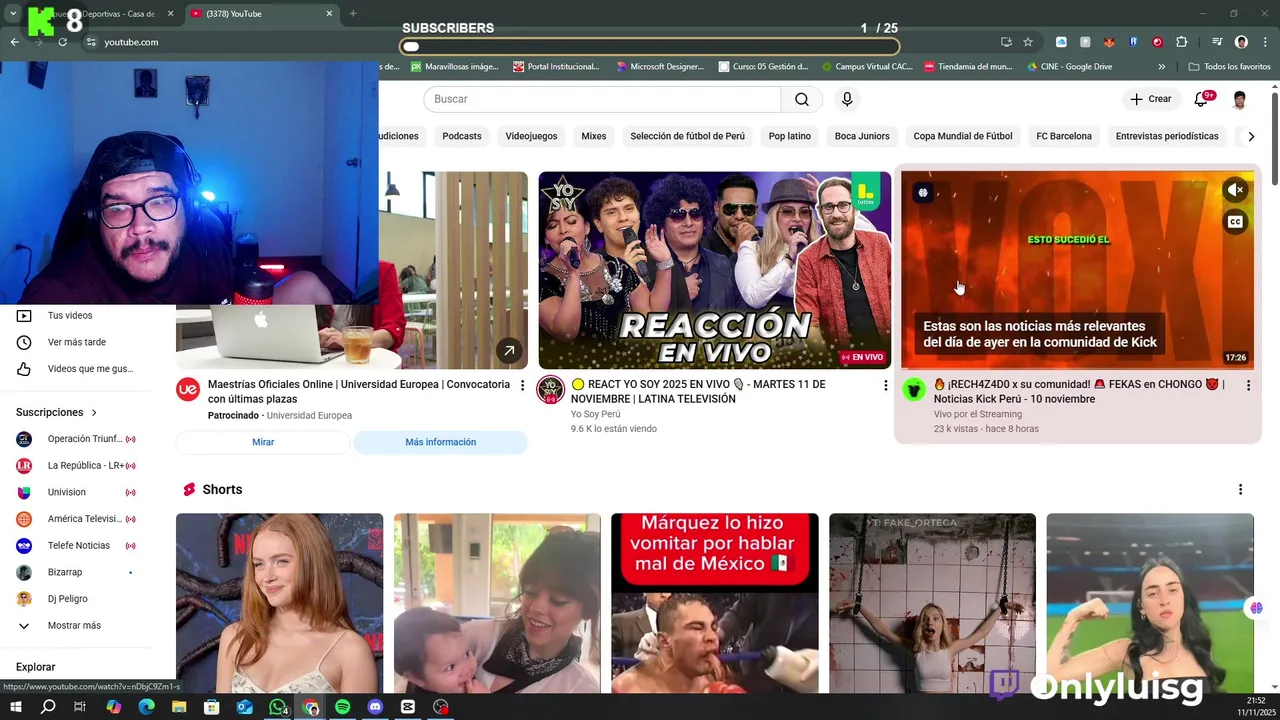Expand Mostrar más in subscriptions list

[76, 626]
